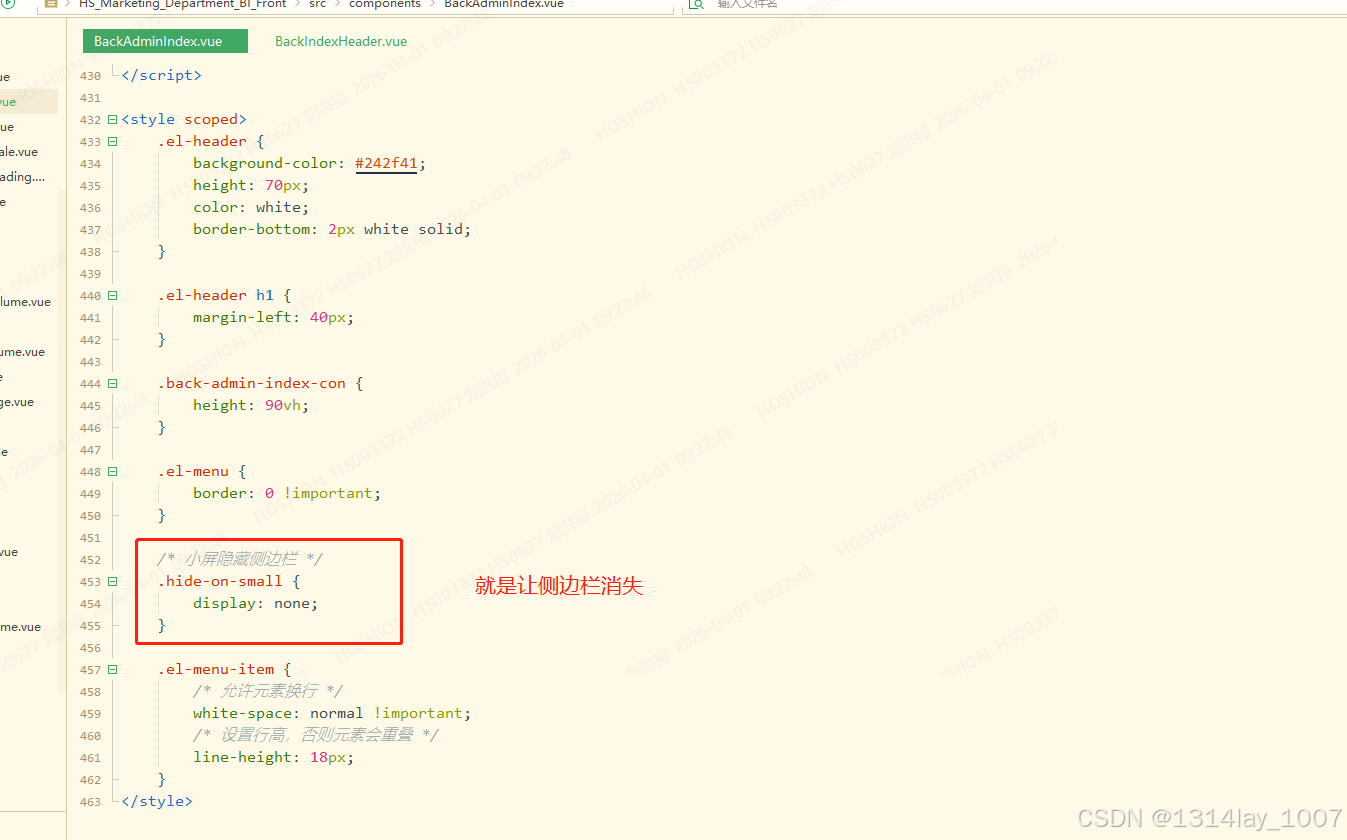Open the sidebar file ending in ge.vue

17,402
